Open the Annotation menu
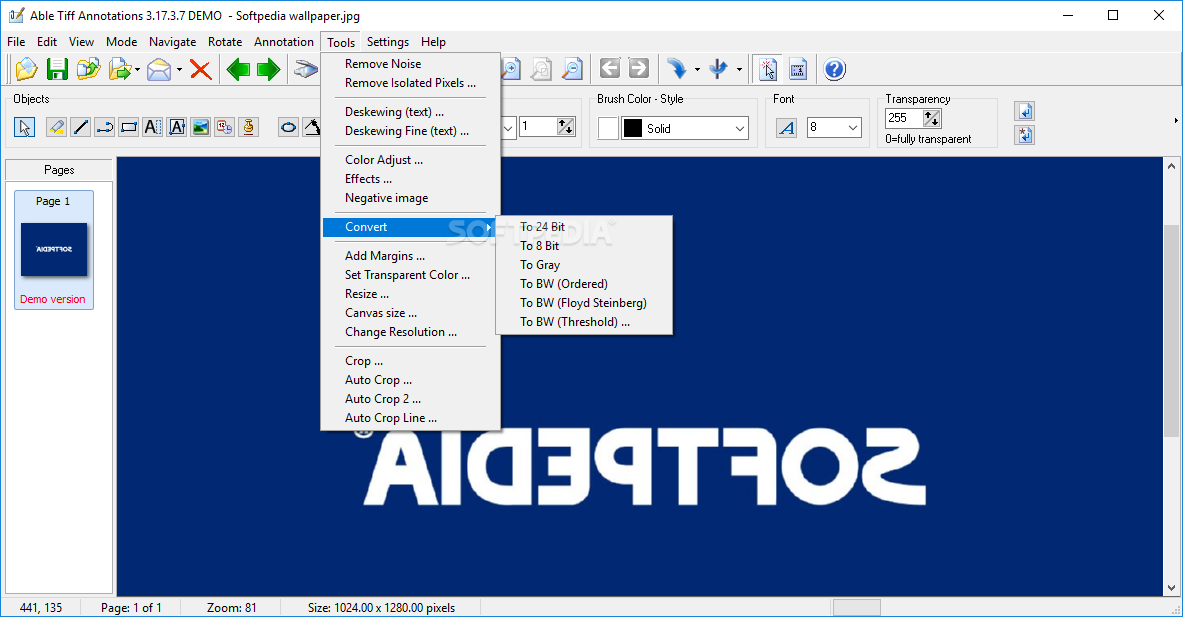 [x=284, y=42]
